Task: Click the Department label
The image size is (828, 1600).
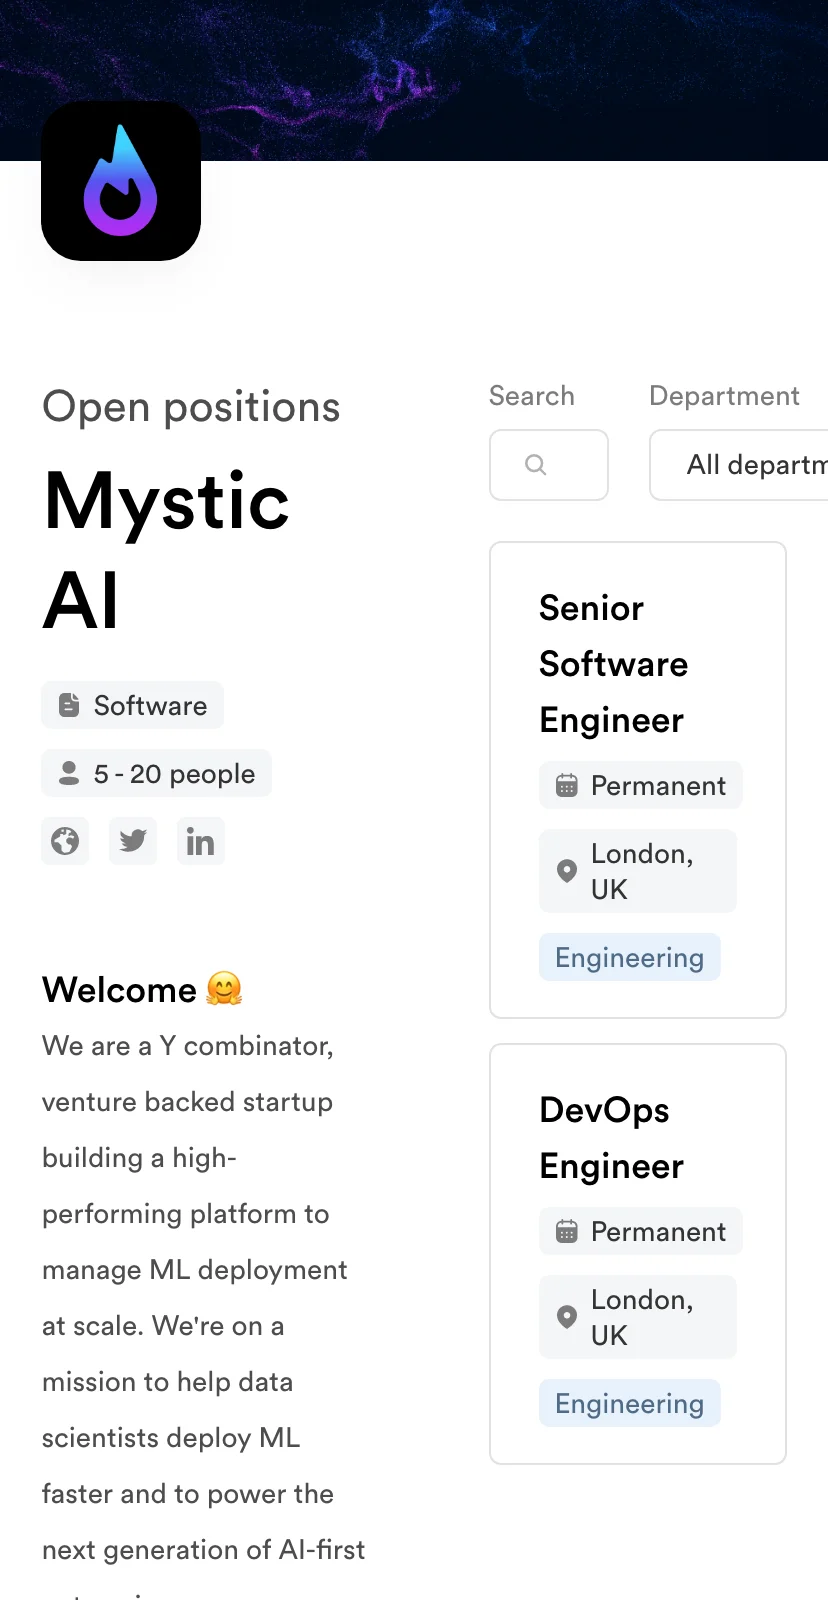Action: (x=725, y=396)
